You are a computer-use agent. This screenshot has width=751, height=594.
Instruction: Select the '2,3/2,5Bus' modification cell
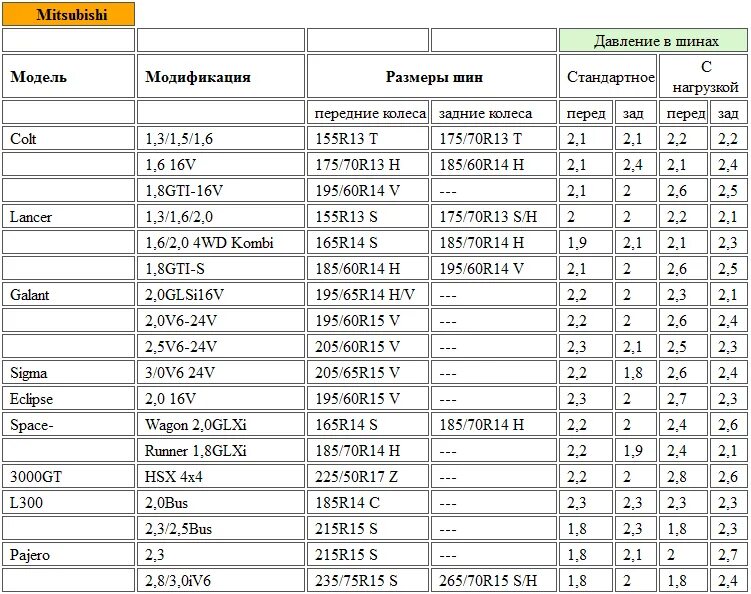[x=221, y=528]
